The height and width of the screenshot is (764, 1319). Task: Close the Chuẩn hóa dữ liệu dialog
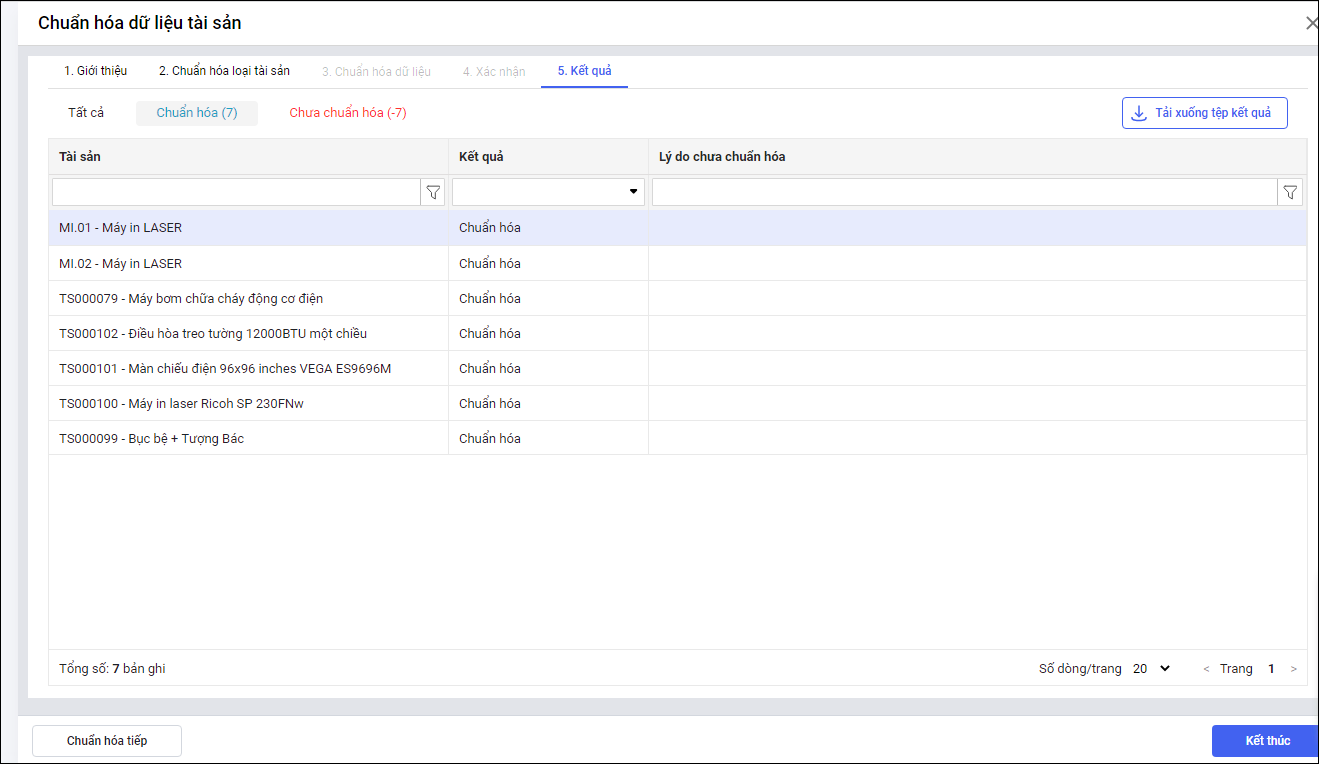pos(1311,23)
